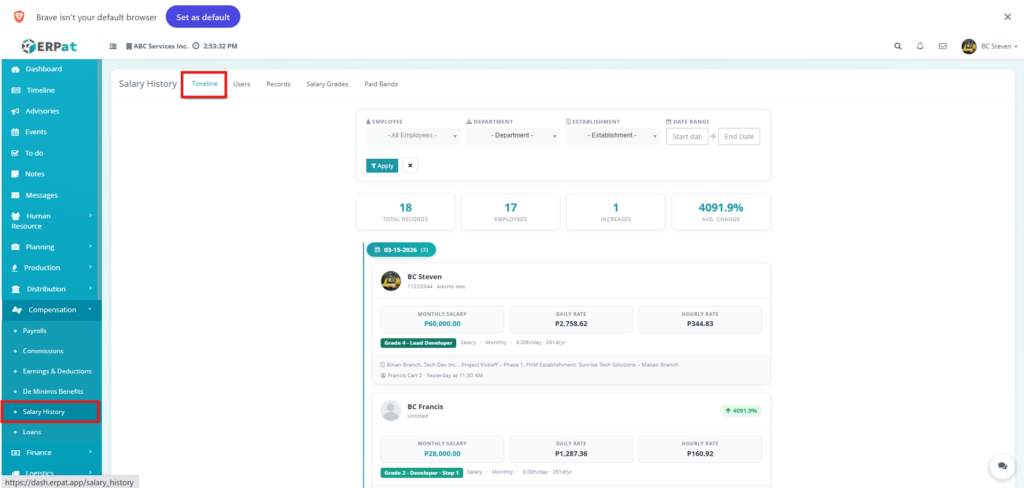Click P60,000.00 monthly salary value

click(x=442, y=323)
